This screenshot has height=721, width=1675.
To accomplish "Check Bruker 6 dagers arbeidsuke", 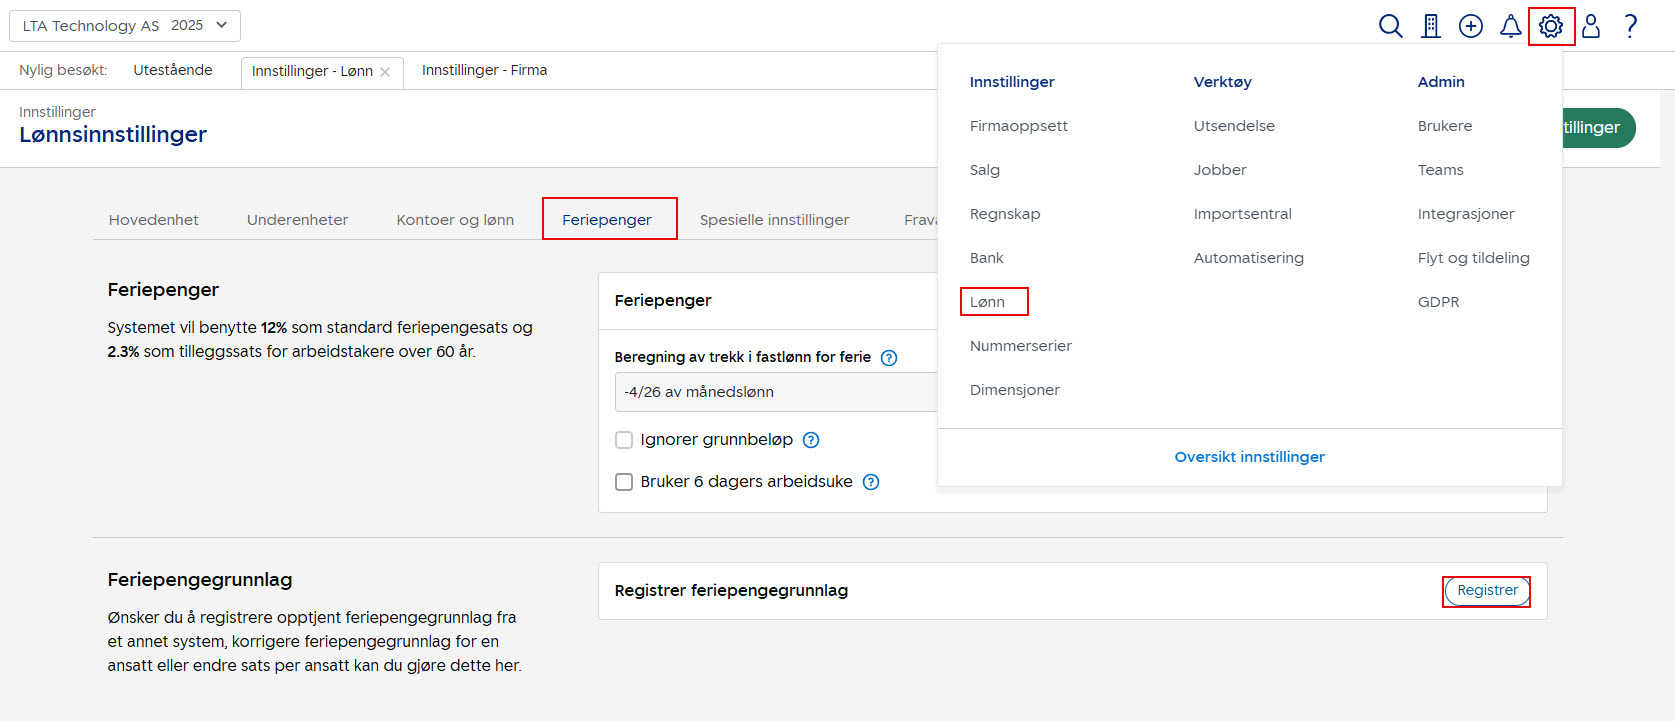I will pyautogui.click(x=624, y=482).
